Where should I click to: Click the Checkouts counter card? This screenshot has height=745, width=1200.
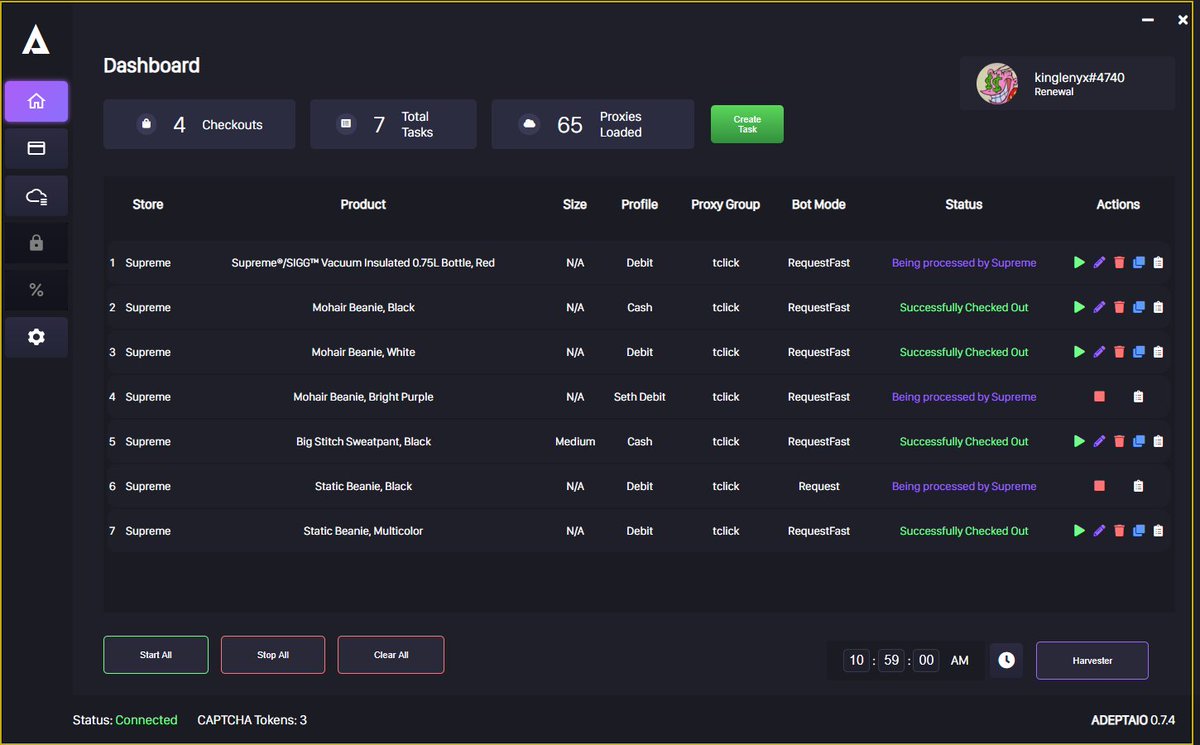[199, 124]
